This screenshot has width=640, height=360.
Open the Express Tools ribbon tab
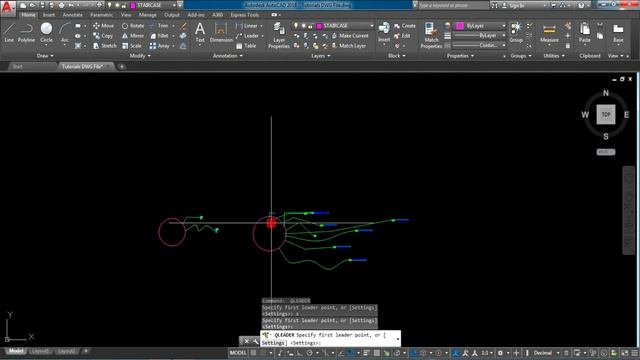coord(244,15)
